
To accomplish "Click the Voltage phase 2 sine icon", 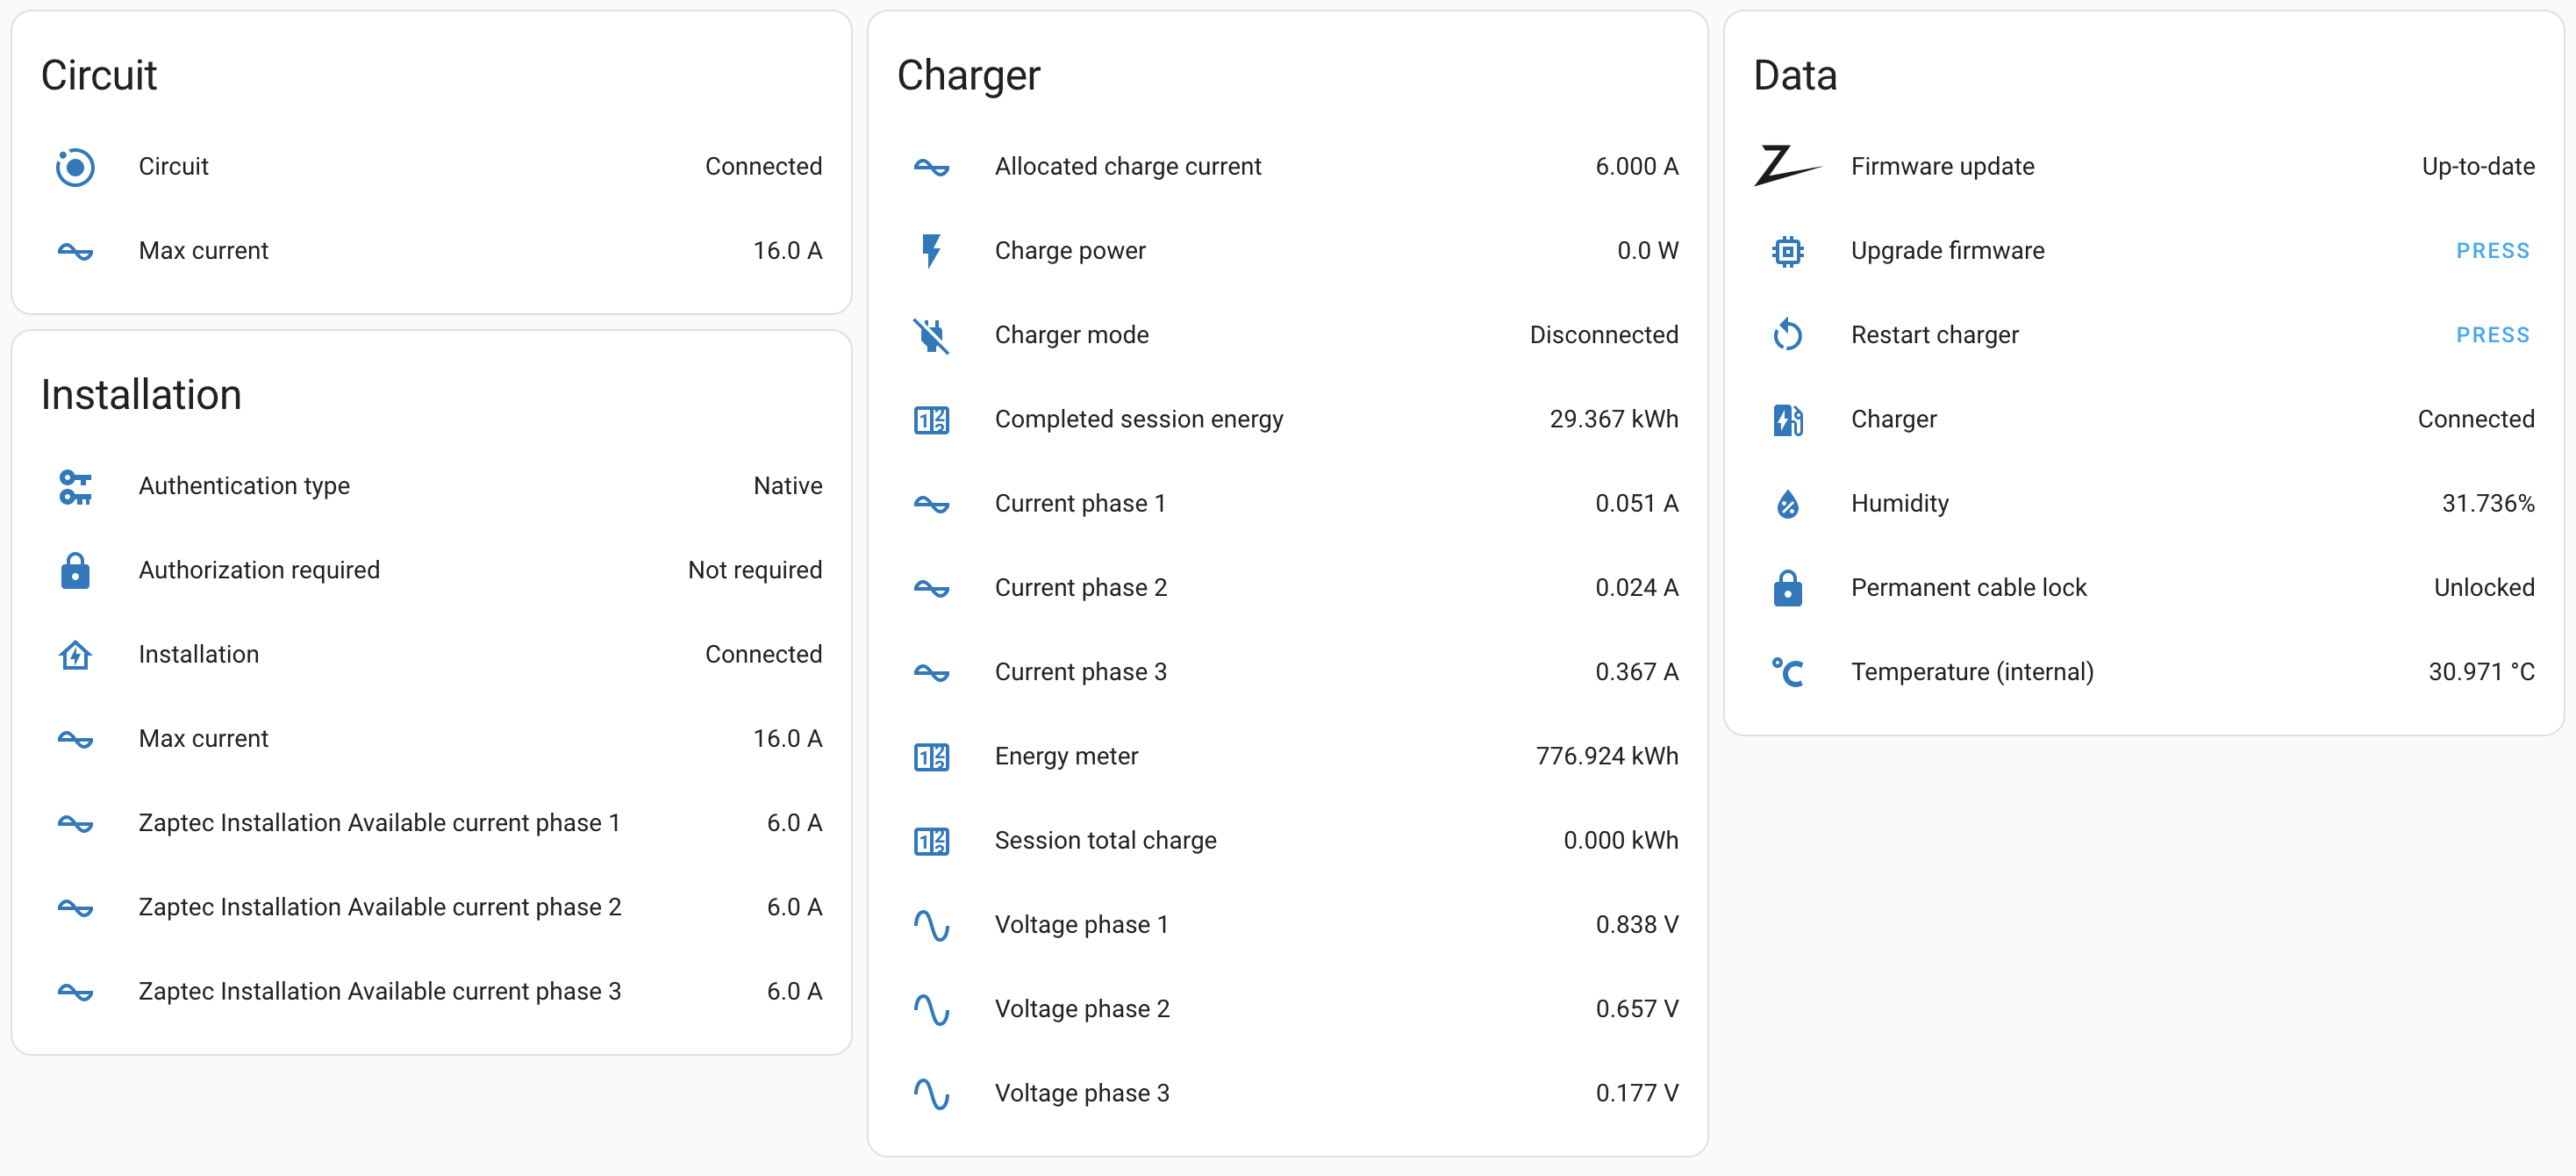I will [931, 1009].
